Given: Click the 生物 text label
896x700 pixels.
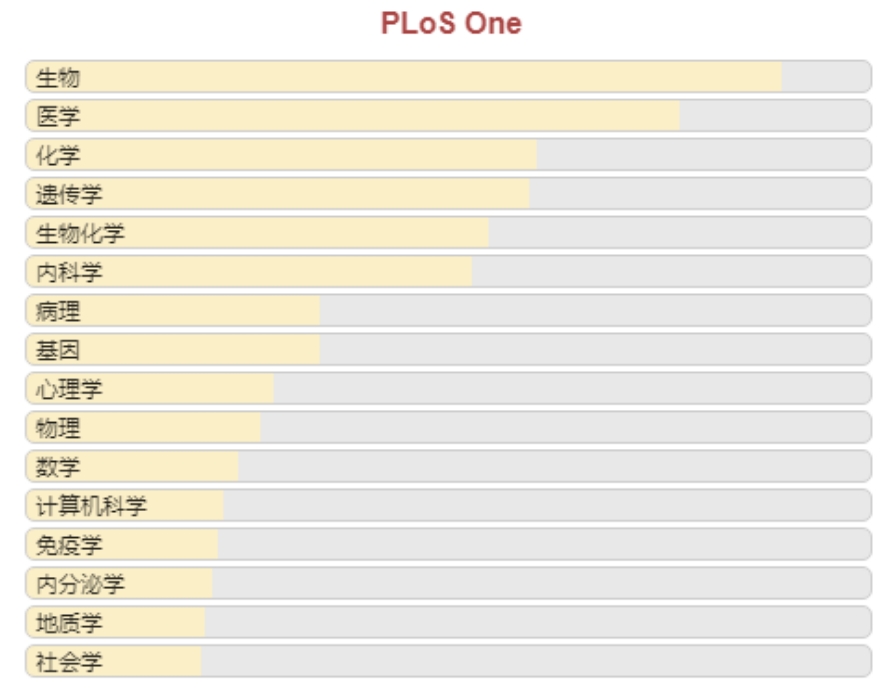Looking at the screenshot, I should (x=58, y=78).
